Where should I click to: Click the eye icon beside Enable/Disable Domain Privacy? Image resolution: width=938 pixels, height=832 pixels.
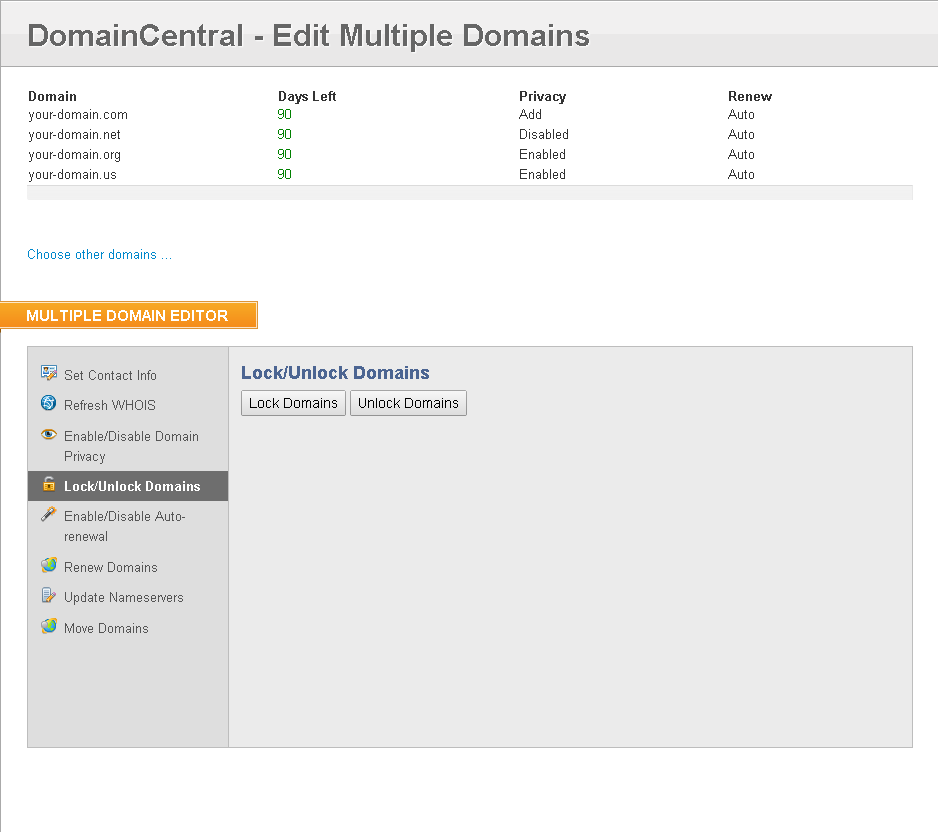pyautogui.click(x=48, y=435)
